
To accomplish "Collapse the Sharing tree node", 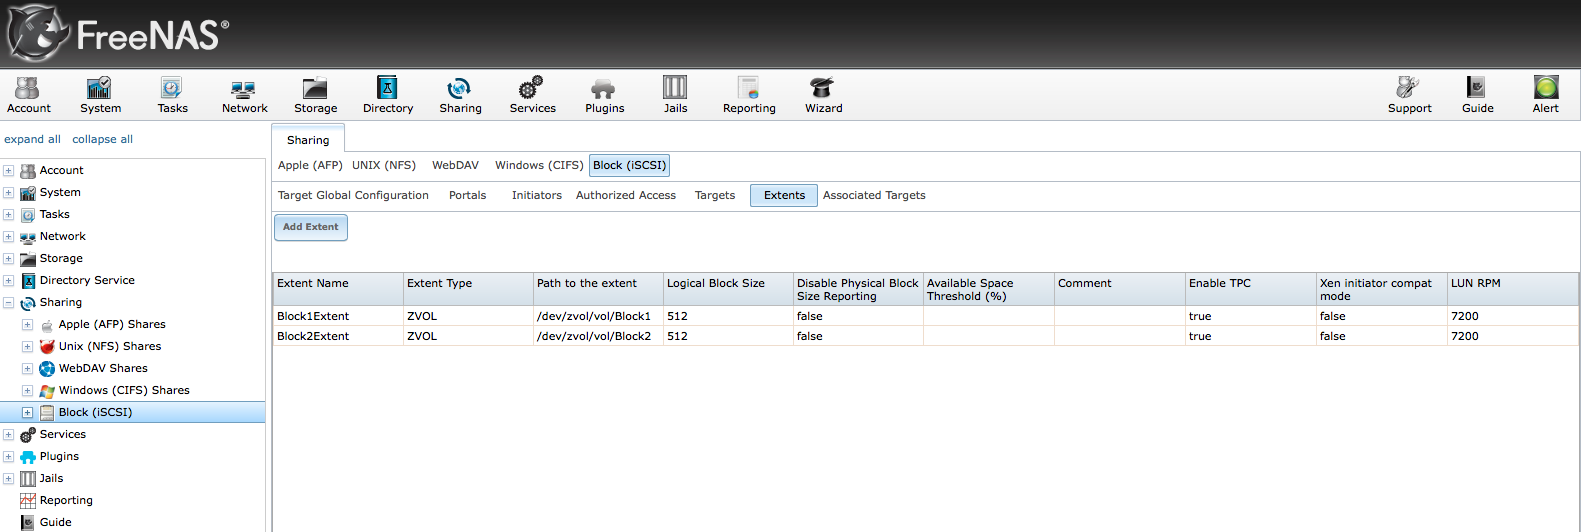I will point(8,303).
